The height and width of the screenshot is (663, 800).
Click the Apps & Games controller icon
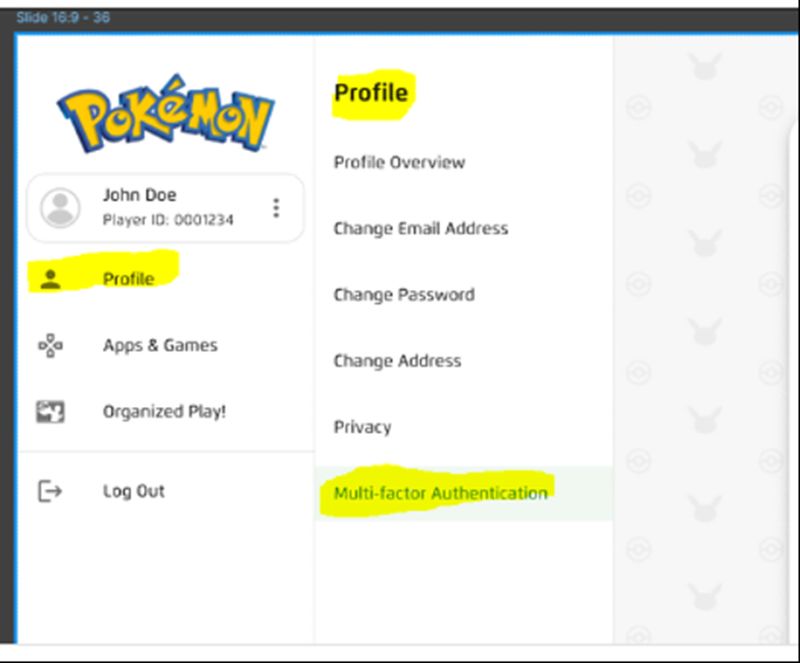[x=51, y=346]
